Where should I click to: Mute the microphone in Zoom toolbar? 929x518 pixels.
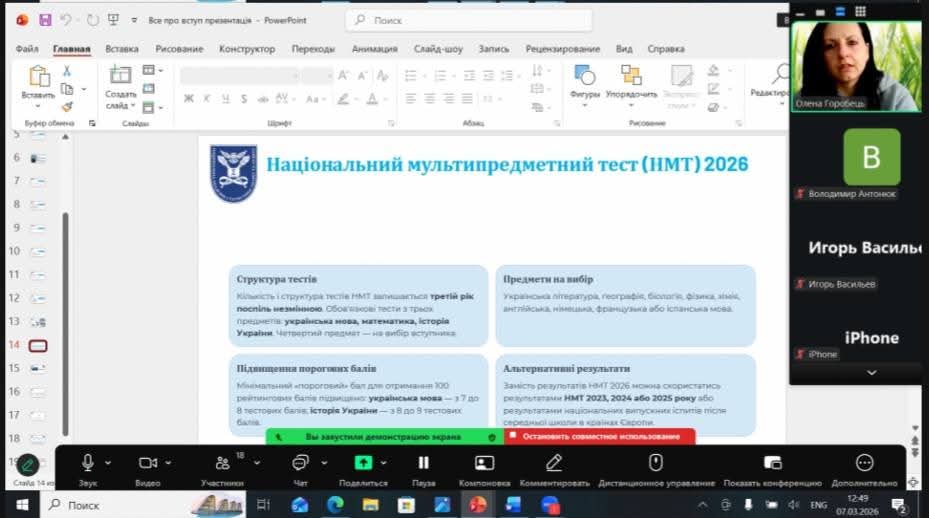pyautogui.click(x=88, y=463)
